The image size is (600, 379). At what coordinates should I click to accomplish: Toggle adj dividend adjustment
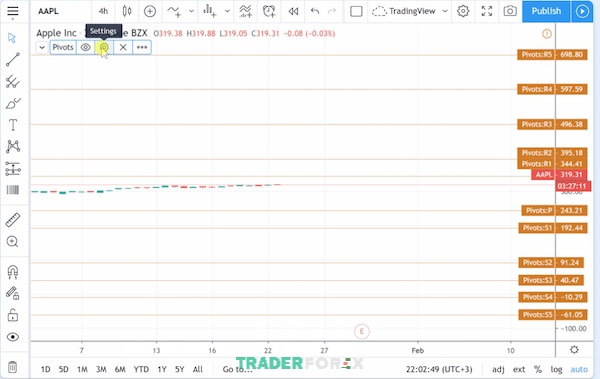pyautogui.click(x=498, y=369)
